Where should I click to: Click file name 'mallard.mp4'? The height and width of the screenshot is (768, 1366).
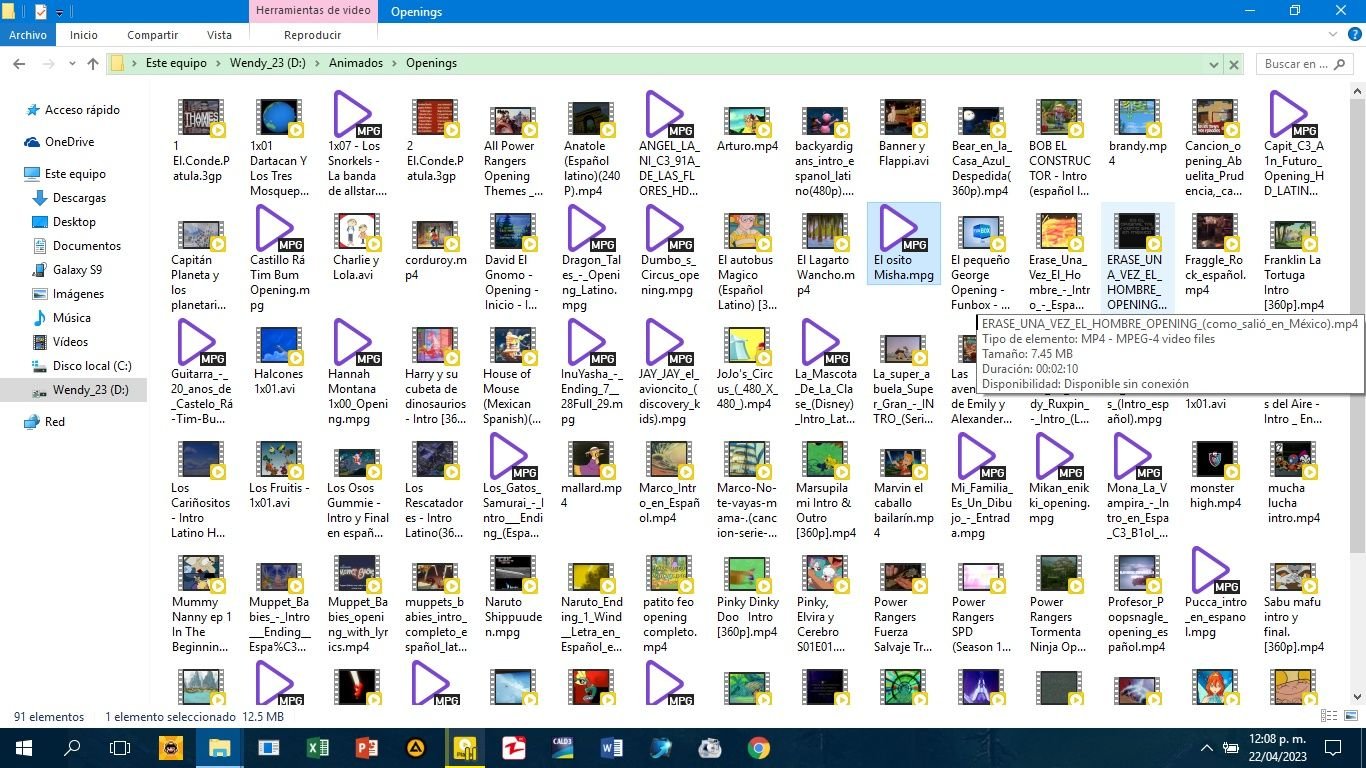(x=591, y=495)
